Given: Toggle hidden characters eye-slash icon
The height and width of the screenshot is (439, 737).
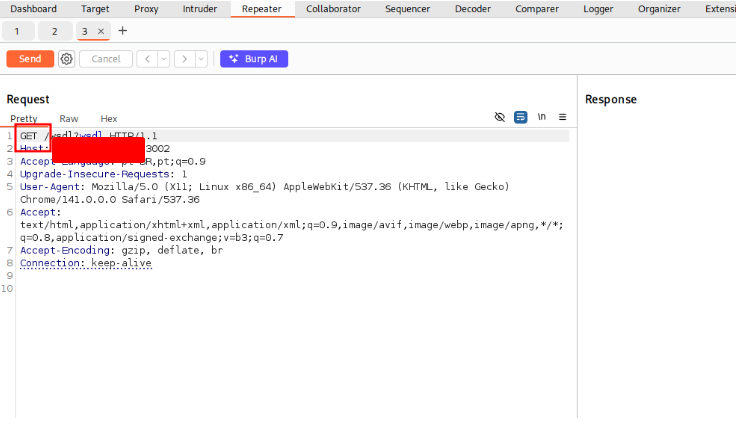Looking at the screenshot, I should [500, 117].
